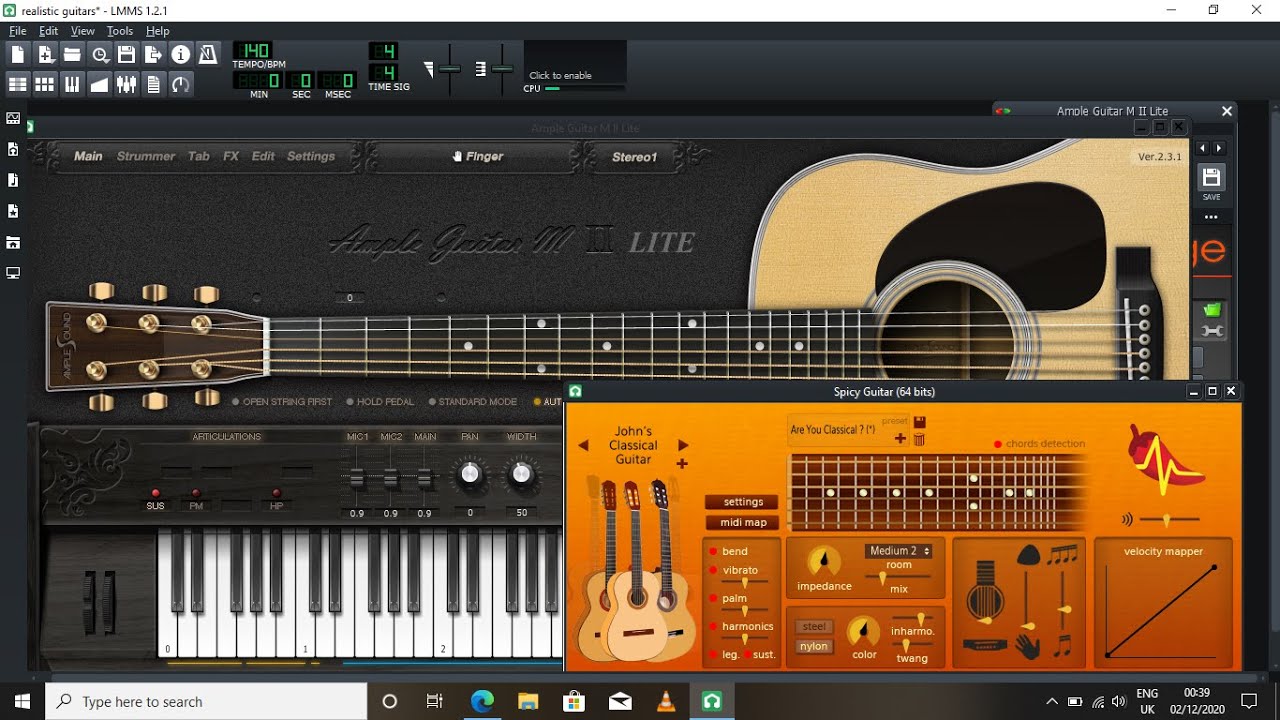Open the Help menu
The image size is (1280, 720).
tap(158, 31)
